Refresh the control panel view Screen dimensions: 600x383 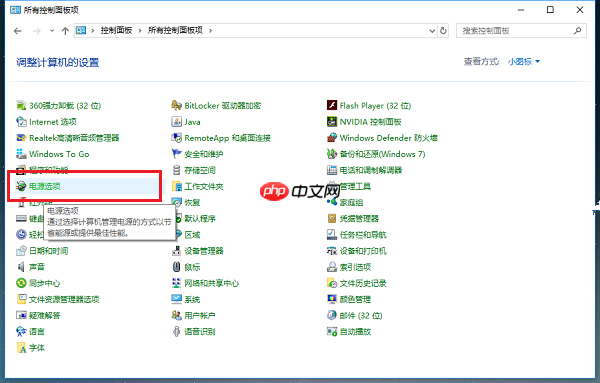pos(443,31)
